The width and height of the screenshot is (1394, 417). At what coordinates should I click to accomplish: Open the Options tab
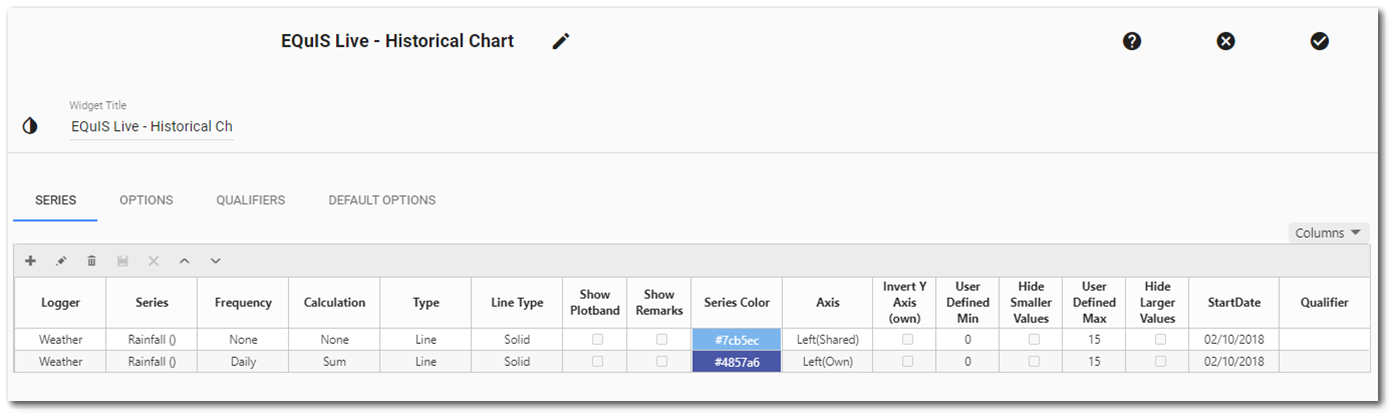point(146,200)
